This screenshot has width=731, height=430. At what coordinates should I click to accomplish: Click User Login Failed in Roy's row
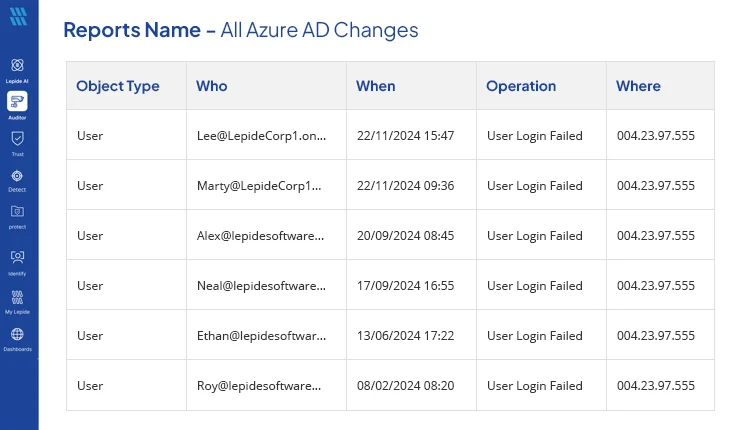(535, 385)
